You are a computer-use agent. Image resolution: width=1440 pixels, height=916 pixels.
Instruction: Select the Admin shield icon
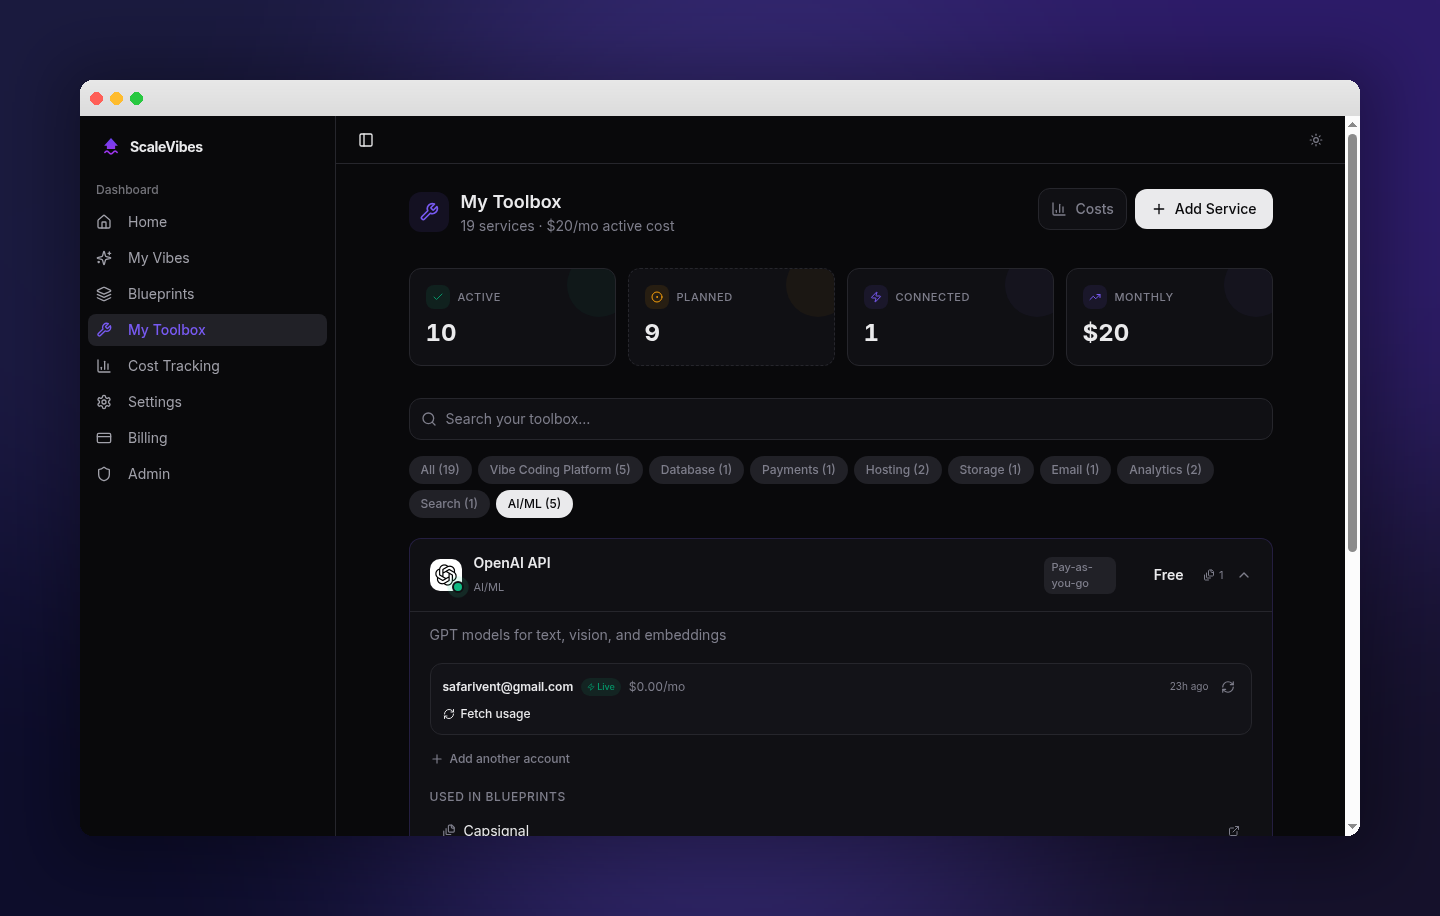click(x=105, y=473)
